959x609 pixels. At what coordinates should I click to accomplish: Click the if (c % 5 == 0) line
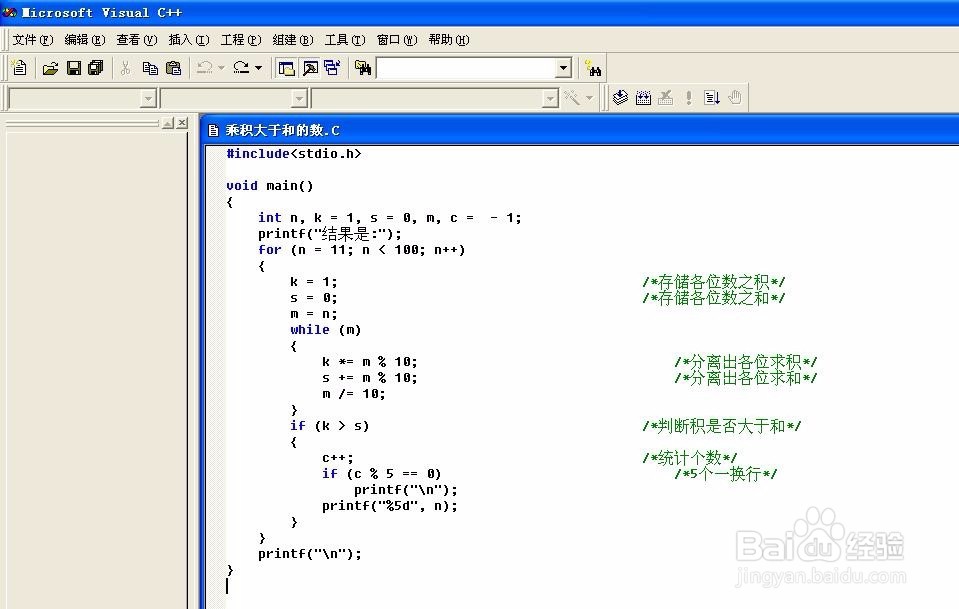tap(382, 473)
